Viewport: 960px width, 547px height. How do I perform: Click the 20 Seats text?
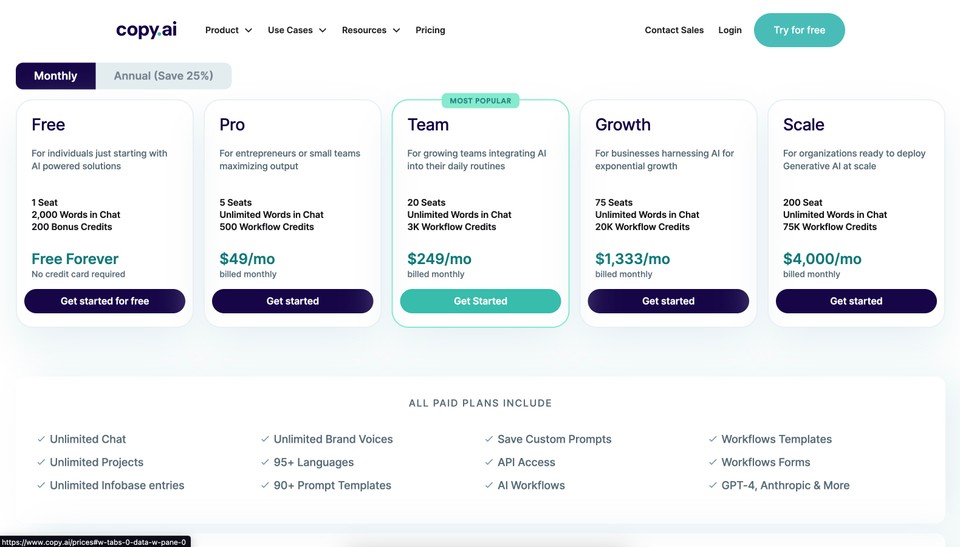click(426, 202)
